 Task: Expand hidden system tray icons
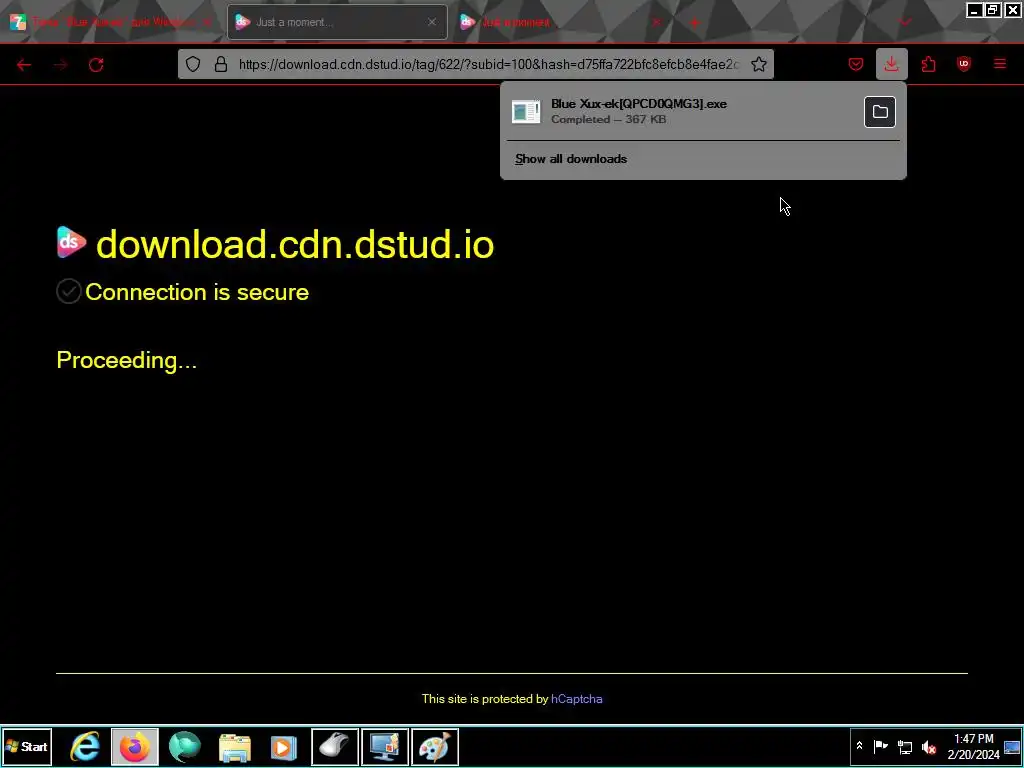pos(859,746)
